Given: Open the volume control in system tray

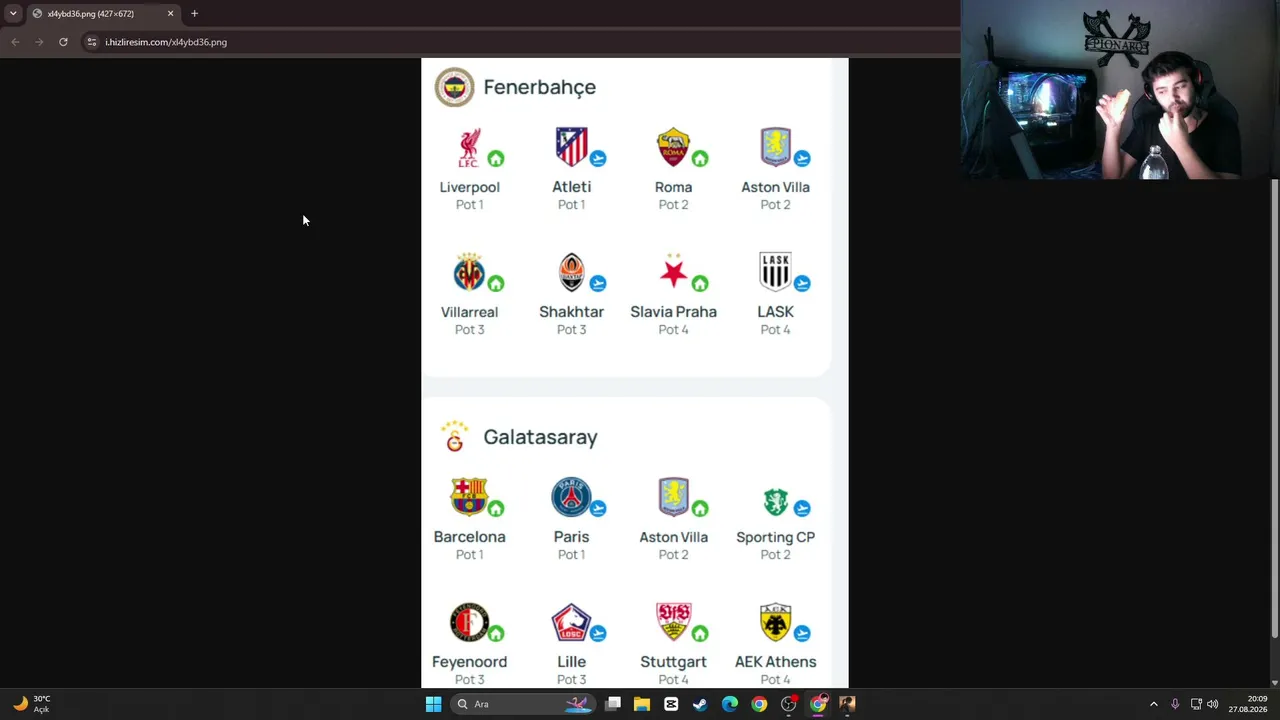Looking at the screenshot, I should [1213, 704].
